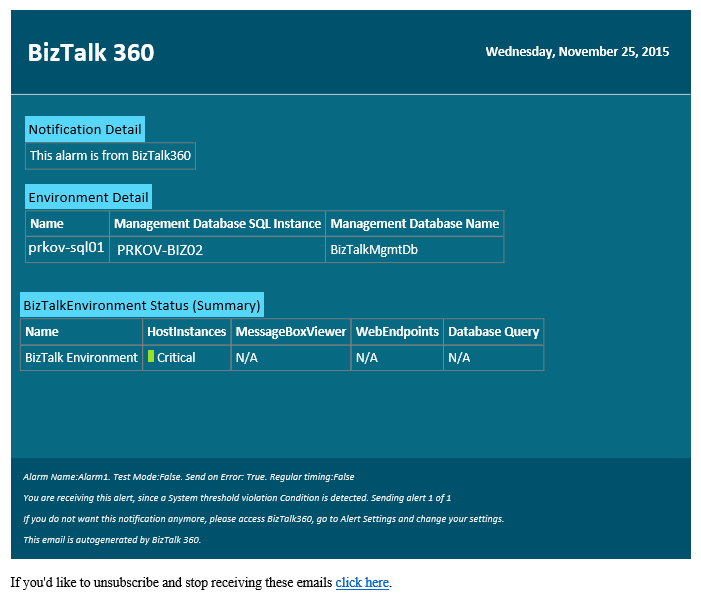Click Management Database Name column header
The width and height of the screenshot is (701, 597).
pos(415,223)
